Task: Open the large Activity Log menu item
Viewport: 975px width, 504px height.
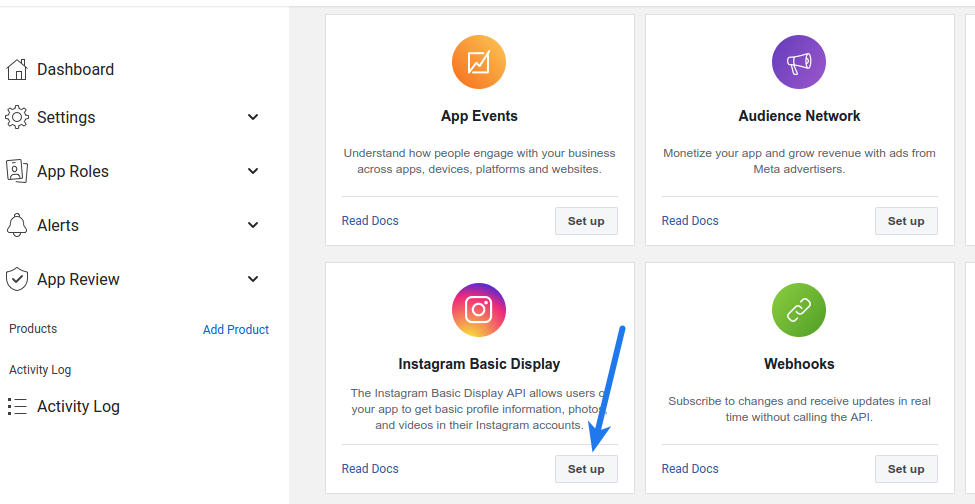Action: pyautogui.click(x=78, y=406)
